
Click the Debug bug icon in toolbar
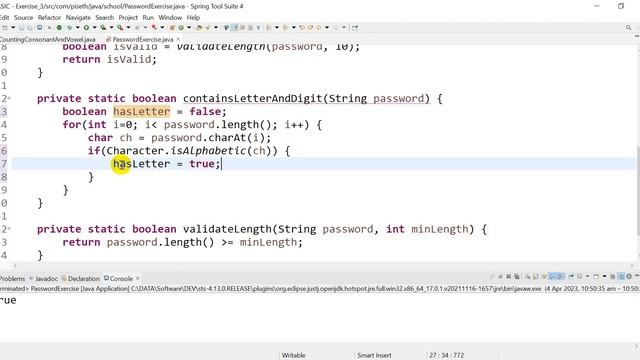tap(69, 28)
